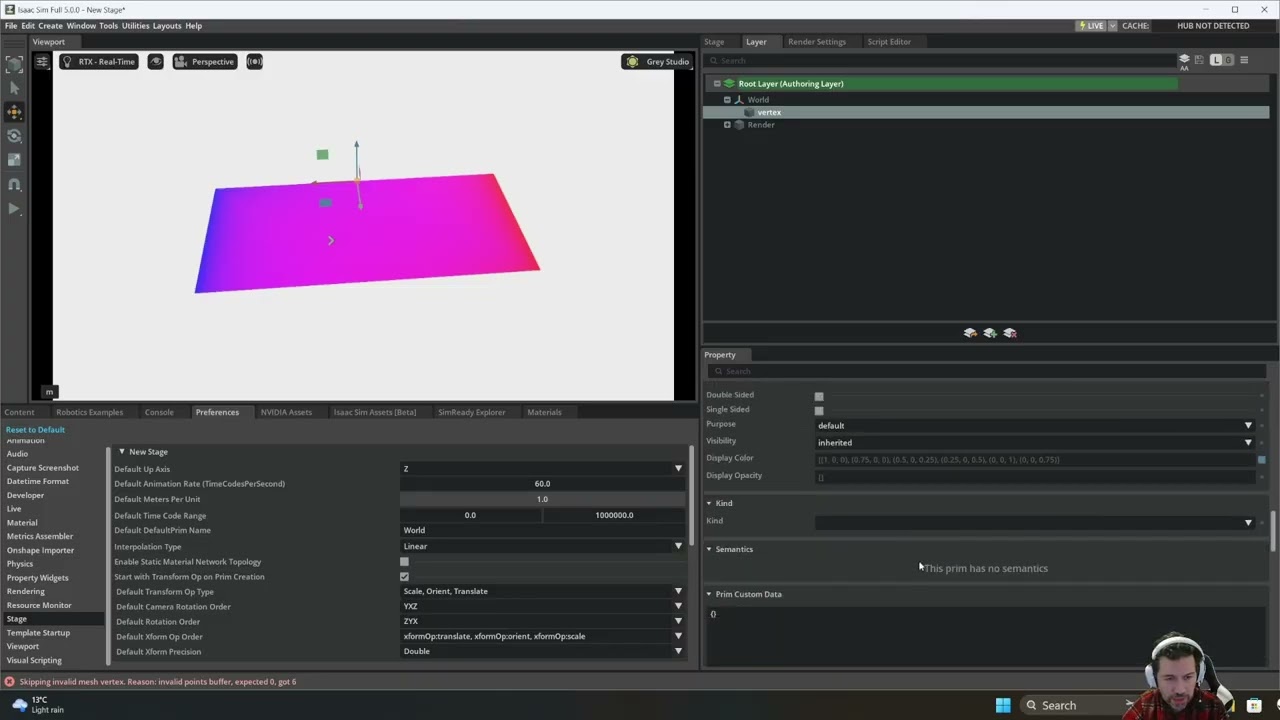1280x720 pixels.
Task: Click the viewport units 'm' indicator
Action: tap(49, 392)
